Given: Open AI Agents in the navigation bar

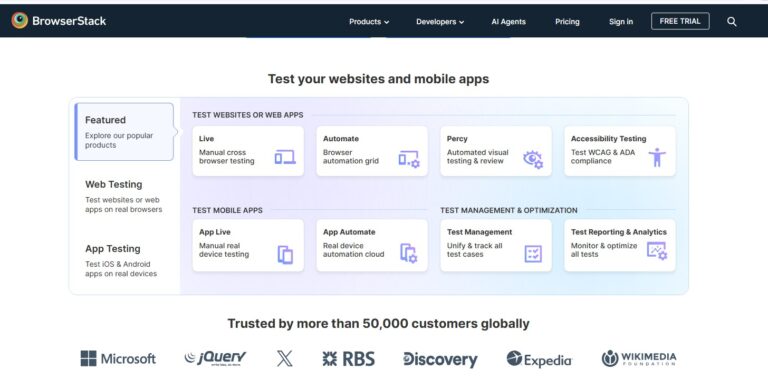Looking at the screenshot, I should (508, 22).
